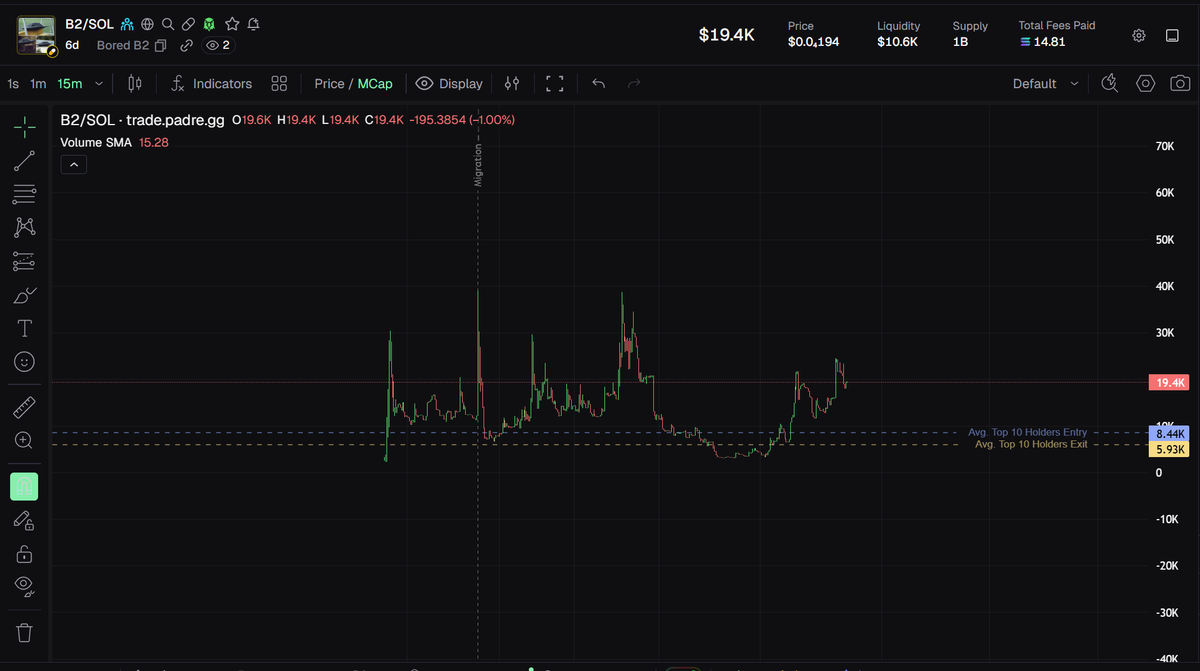Toggle lock all drawings padlock
This screenshot has width=1200, height=671.
coord(25,553)
